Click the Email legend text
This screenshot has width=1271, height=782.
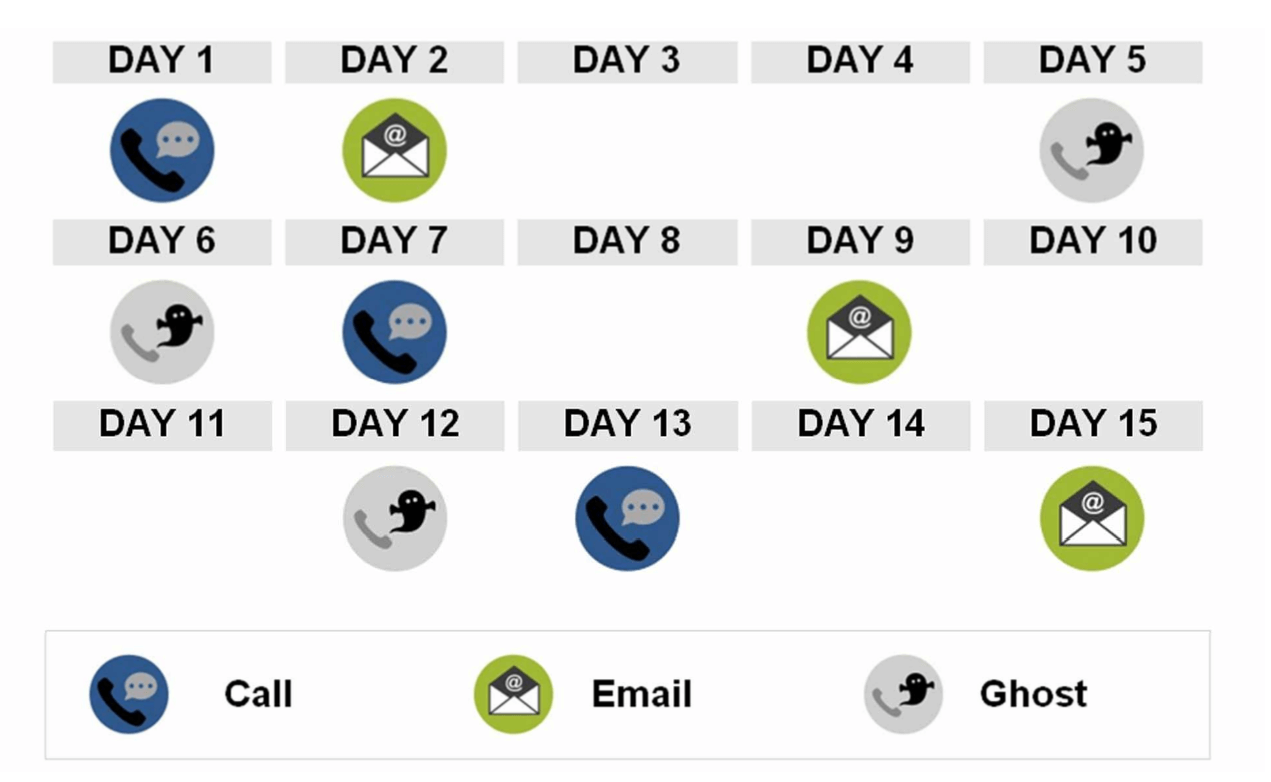(642, 694)
